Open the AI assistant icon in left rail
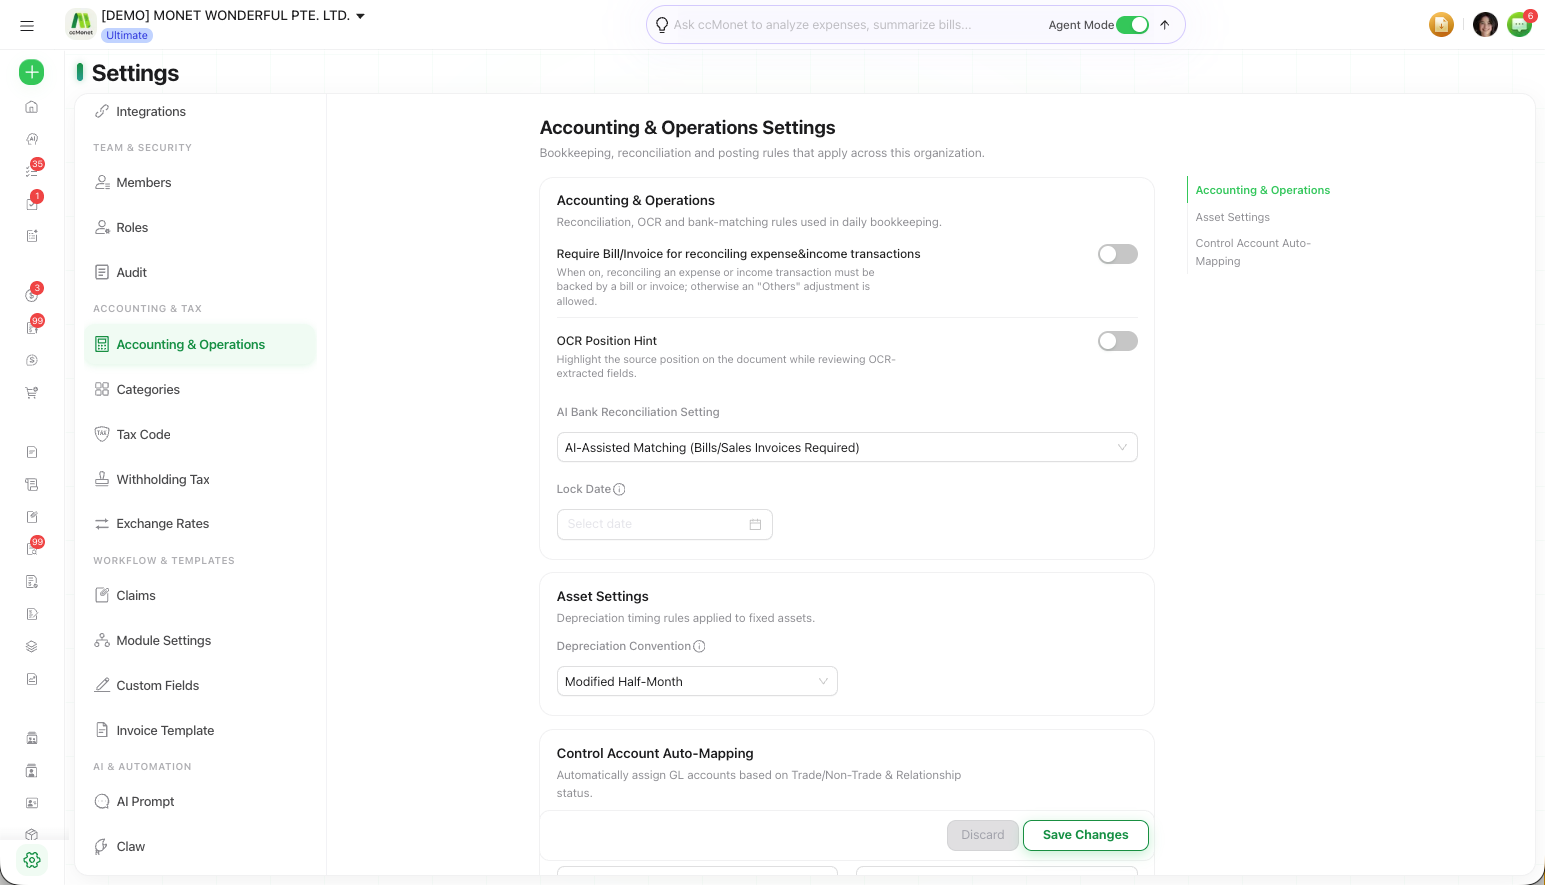Image resolution: width=1545 pixels, height=885 pixels. point(32,139)
